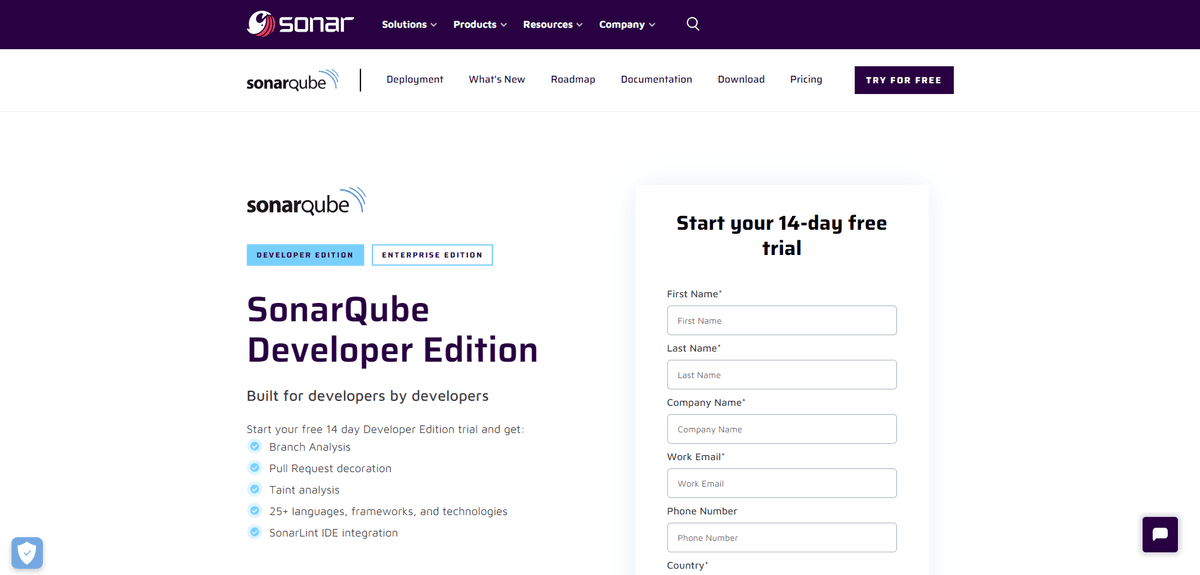The image size is (1200, 575).
Task: Click checkmark icon beside Branch Analysis
Action: click(x=255, y=447)
